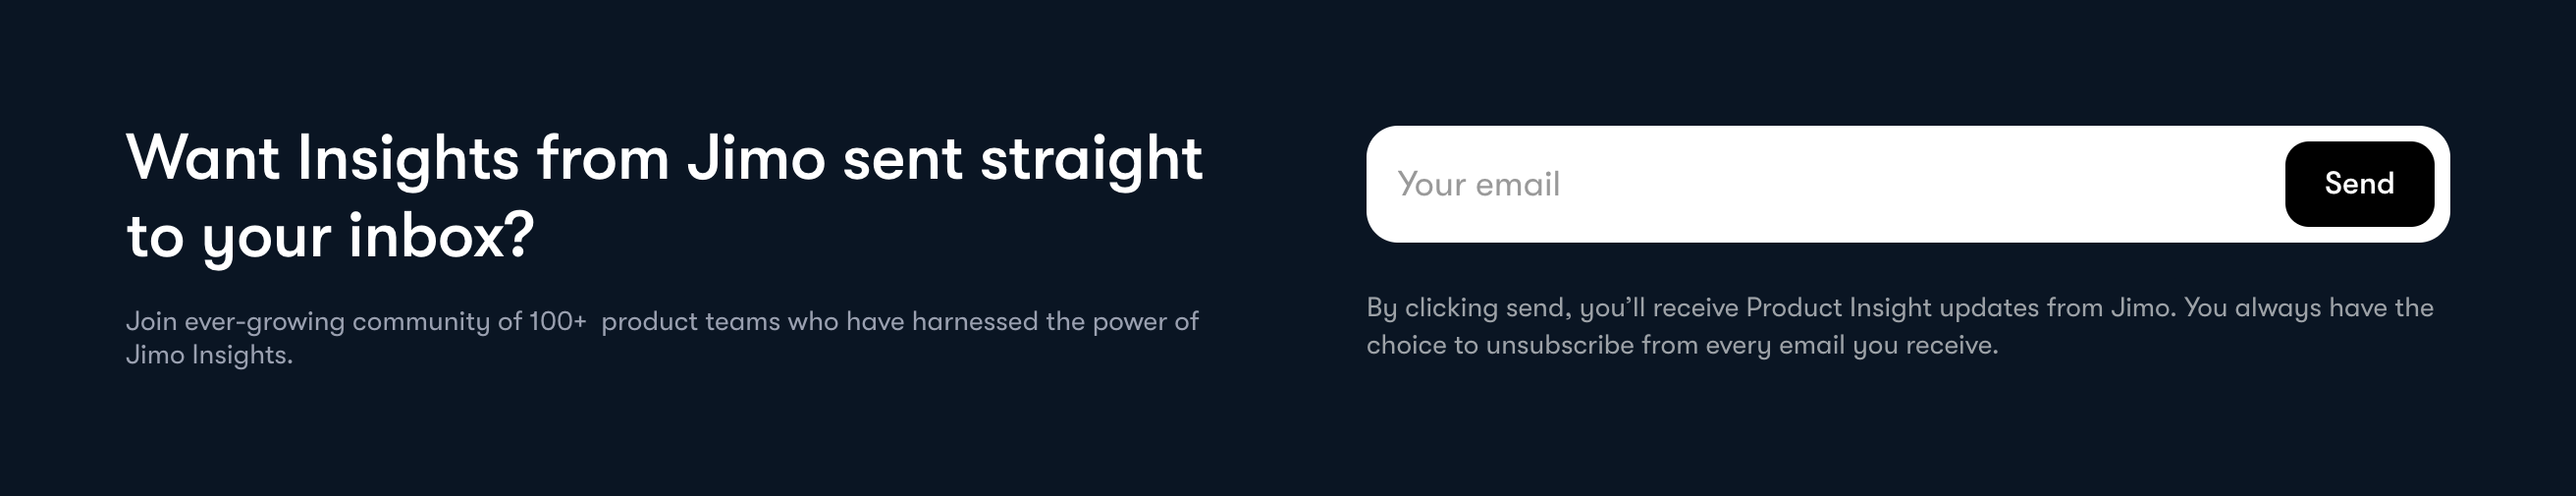Click the word "Insights" in the heading
The height and width of the screenshot is (496, 2576).
(x=408, y=159)
